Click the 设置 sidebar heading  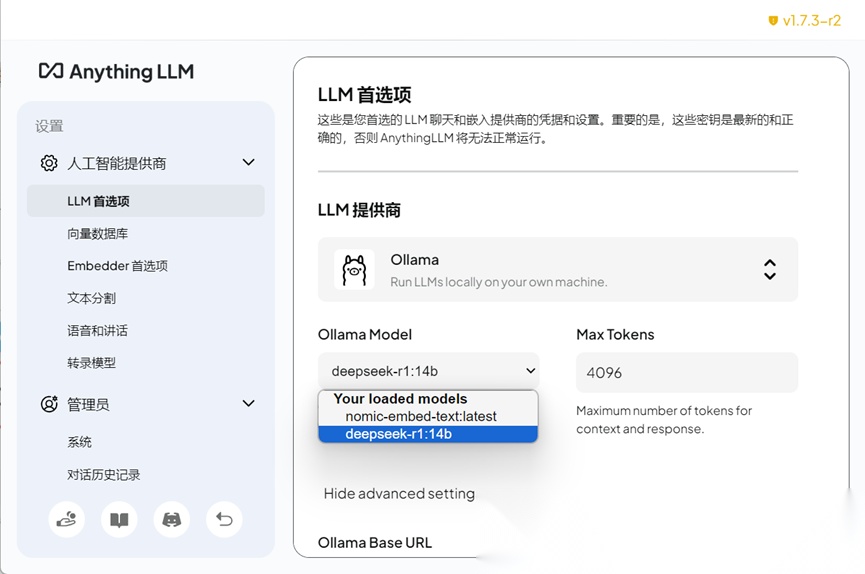point(50,126)
